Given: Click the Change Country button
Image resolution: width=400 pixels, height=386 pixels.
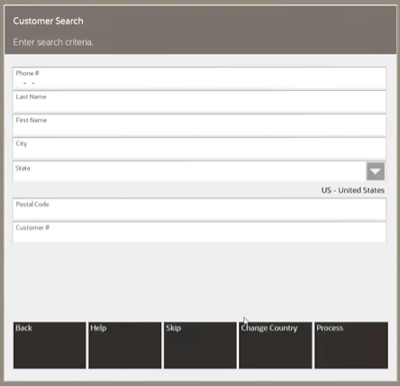Looking at the screenshot, I should 275,345.
